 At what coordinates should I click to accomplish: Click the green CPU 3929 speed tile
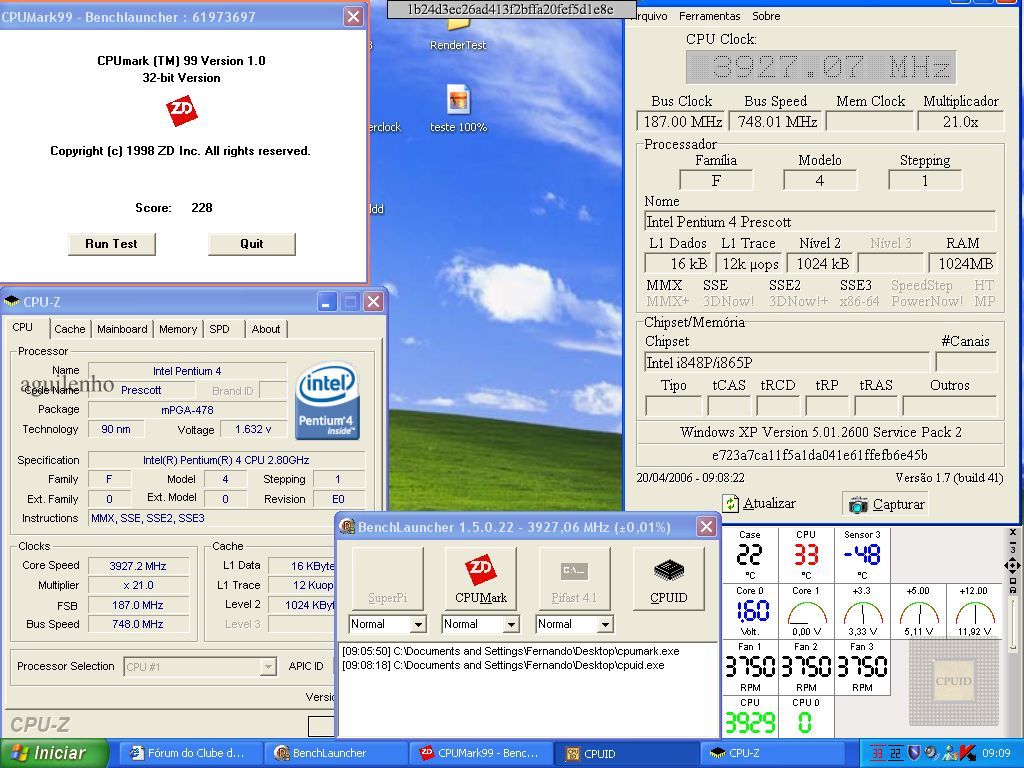[750, 717]
